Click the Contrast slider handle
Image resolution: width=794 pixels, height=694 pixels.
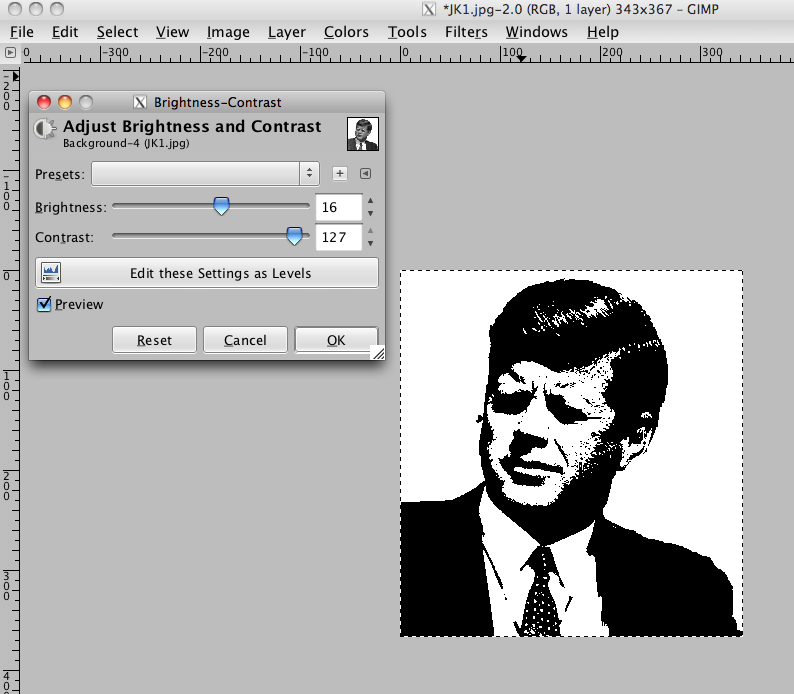(294, 236)
